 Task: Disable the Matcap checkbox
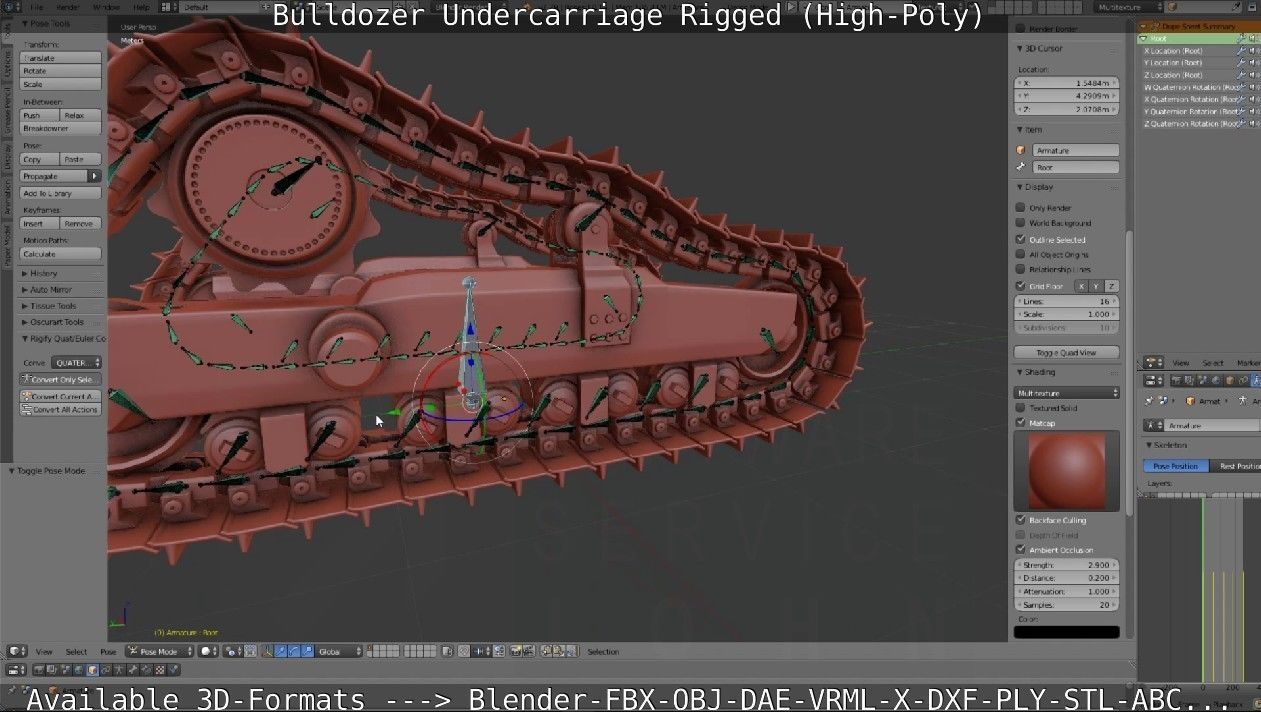1021,423
